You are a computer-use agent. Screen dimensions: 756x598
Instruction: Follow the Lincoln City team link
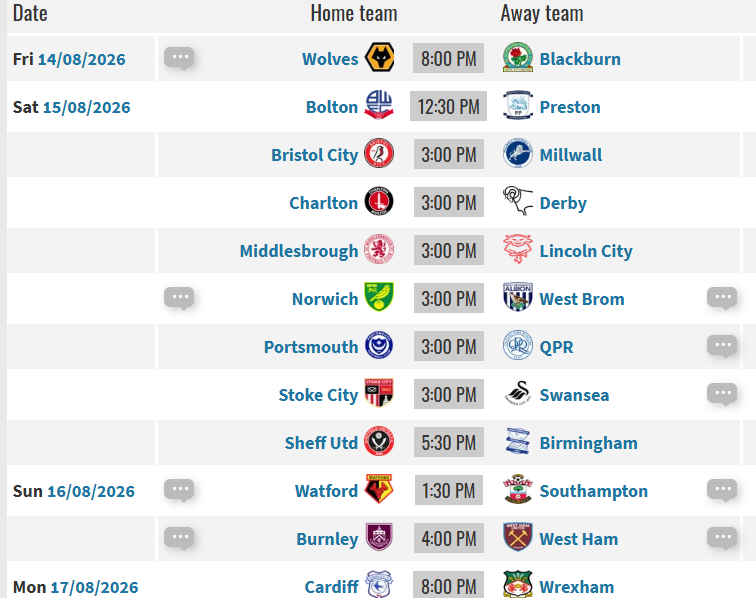[586, 251]
